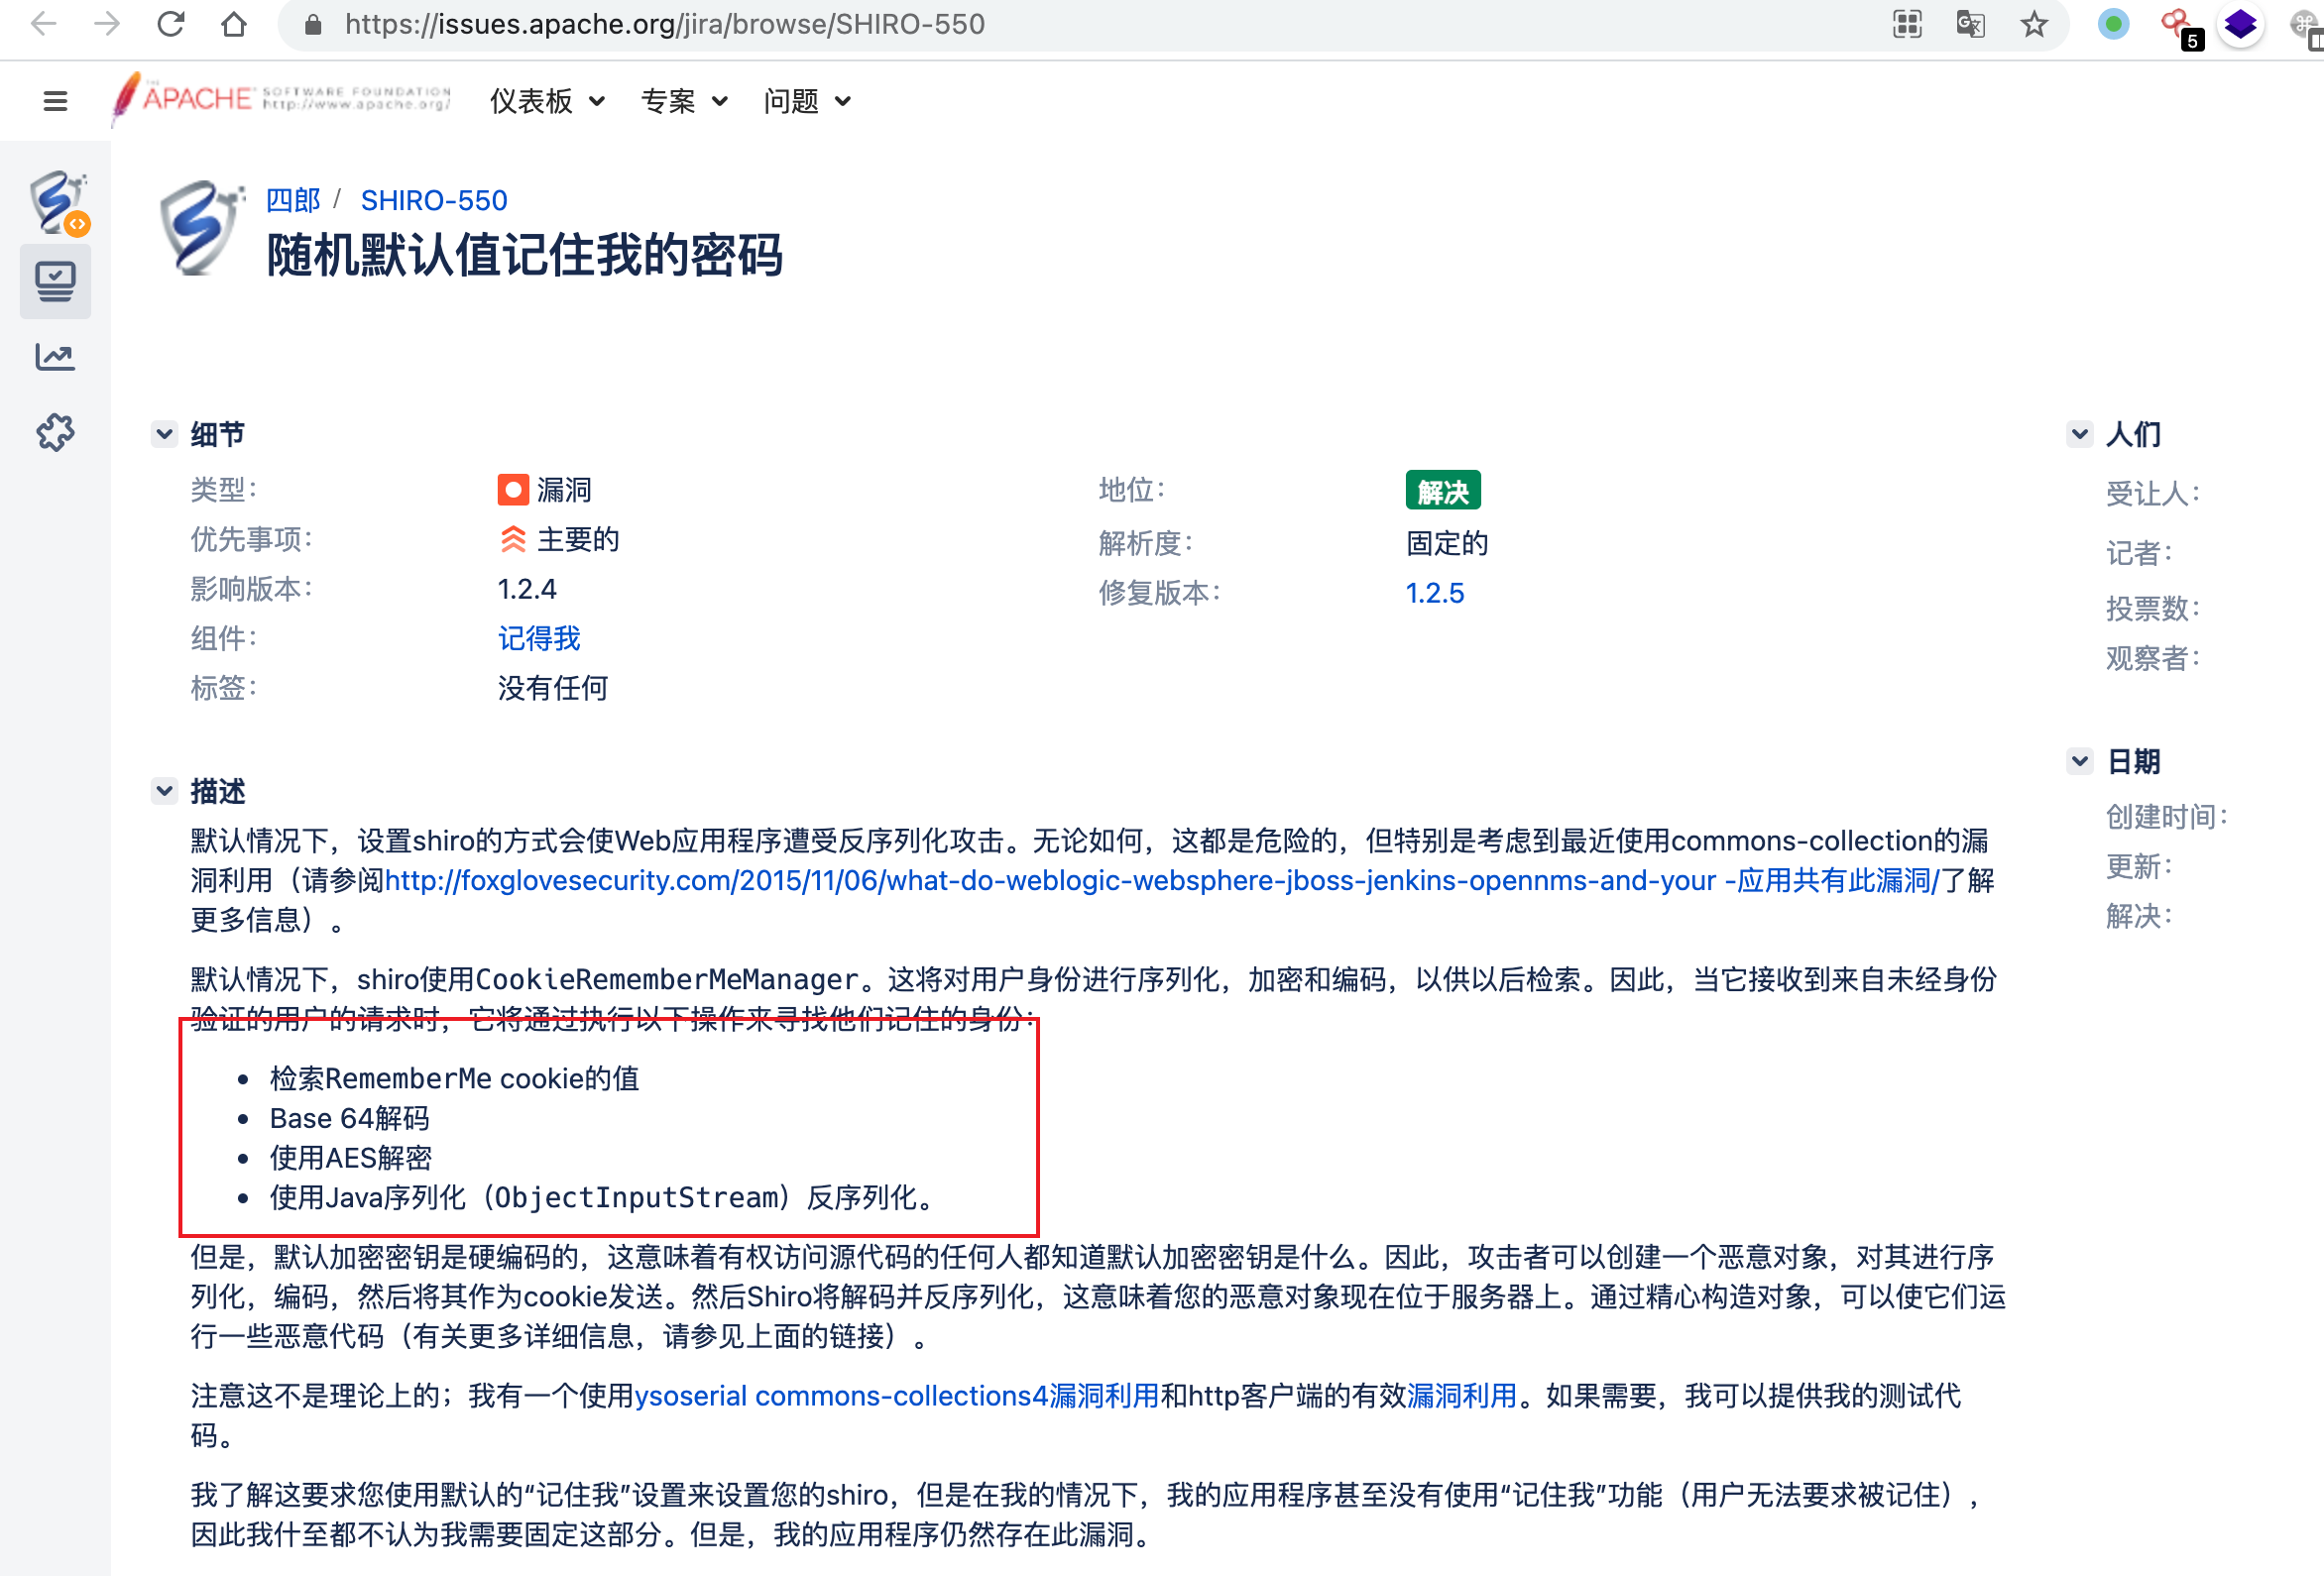Open the 专案 projects menu
The image size is (2324, 1576).
[684, 101]
